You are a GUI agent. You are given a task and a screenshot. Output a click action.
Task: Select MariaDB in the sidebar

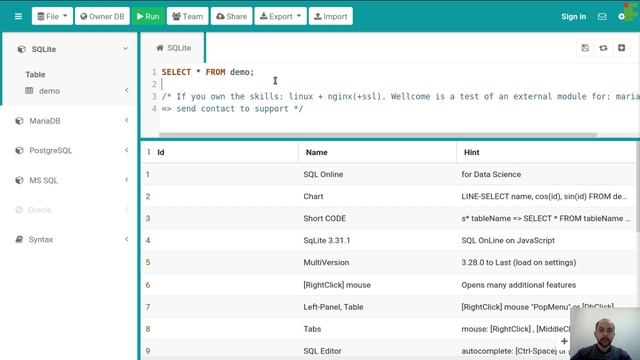click(x=45, y=121)
